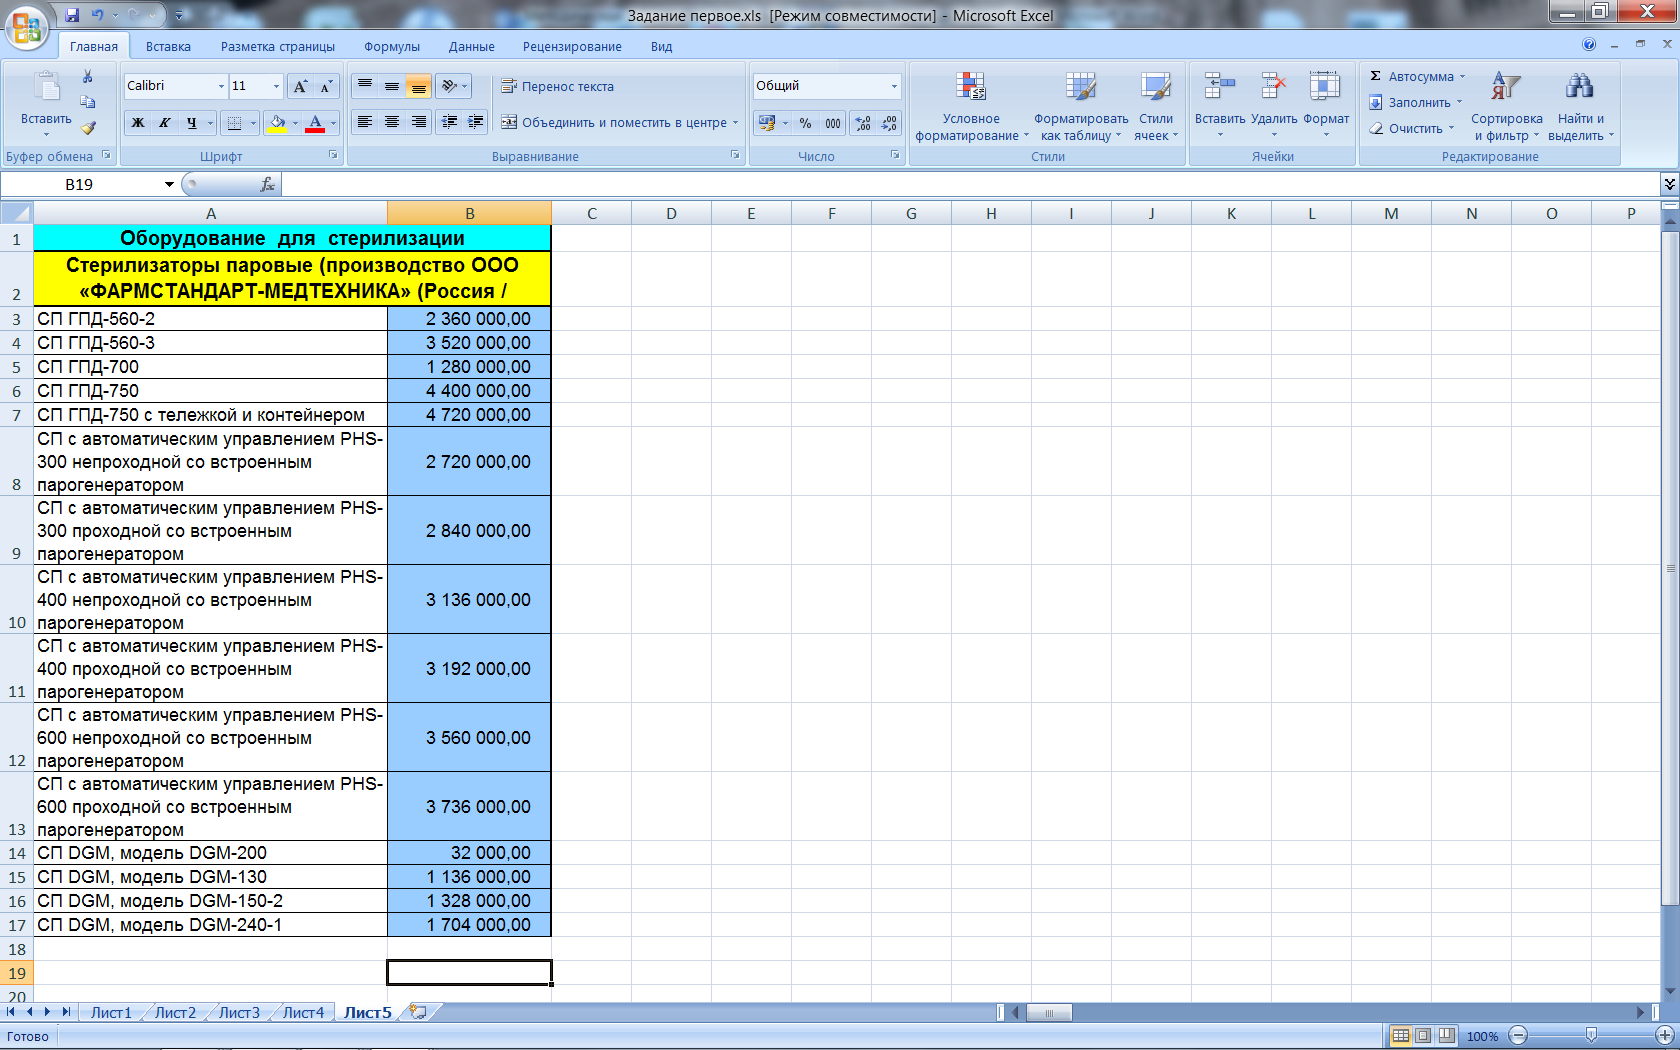Increase decimal places
1680x1050 pixels.
point(863,123)
